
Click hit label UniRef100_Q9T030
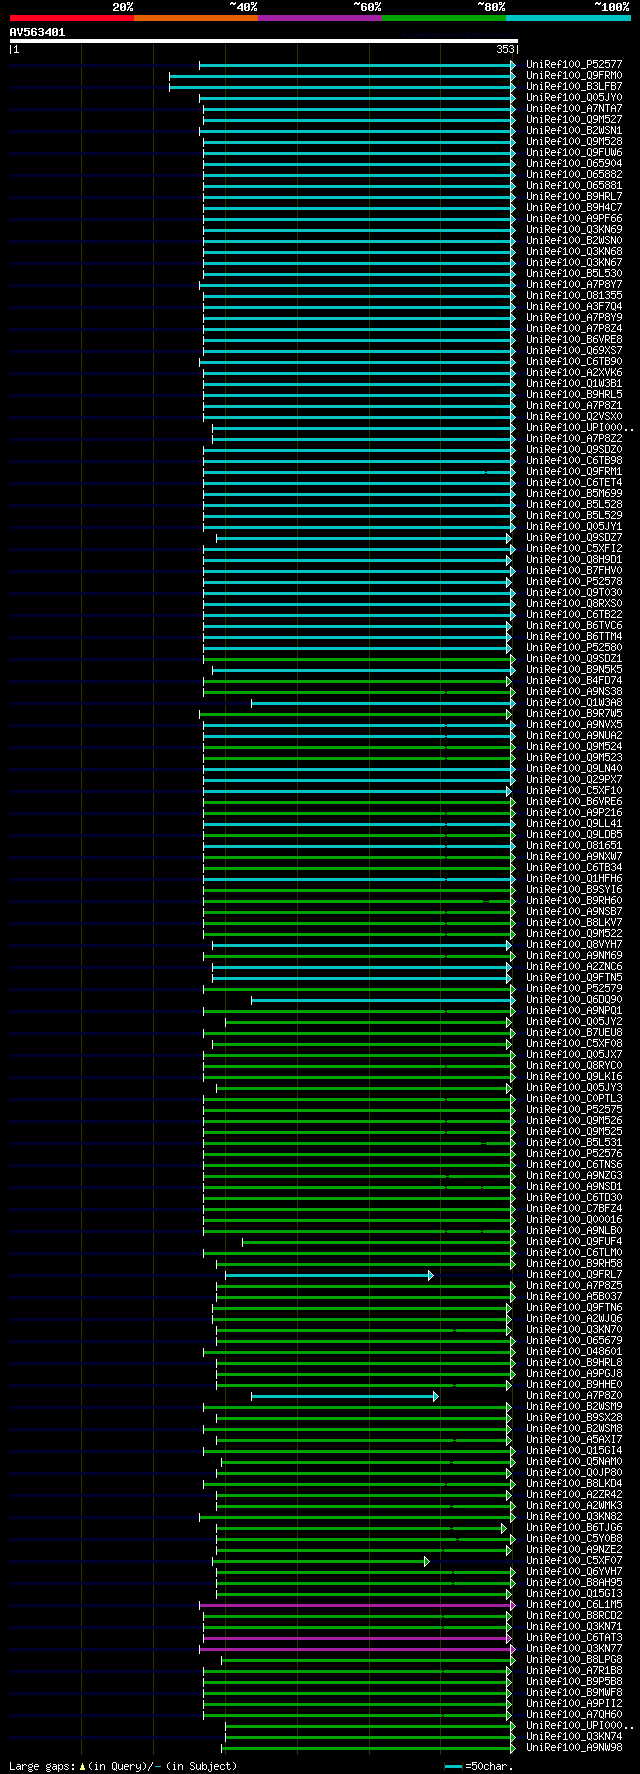pyautogui.click(x=574, y=593)
